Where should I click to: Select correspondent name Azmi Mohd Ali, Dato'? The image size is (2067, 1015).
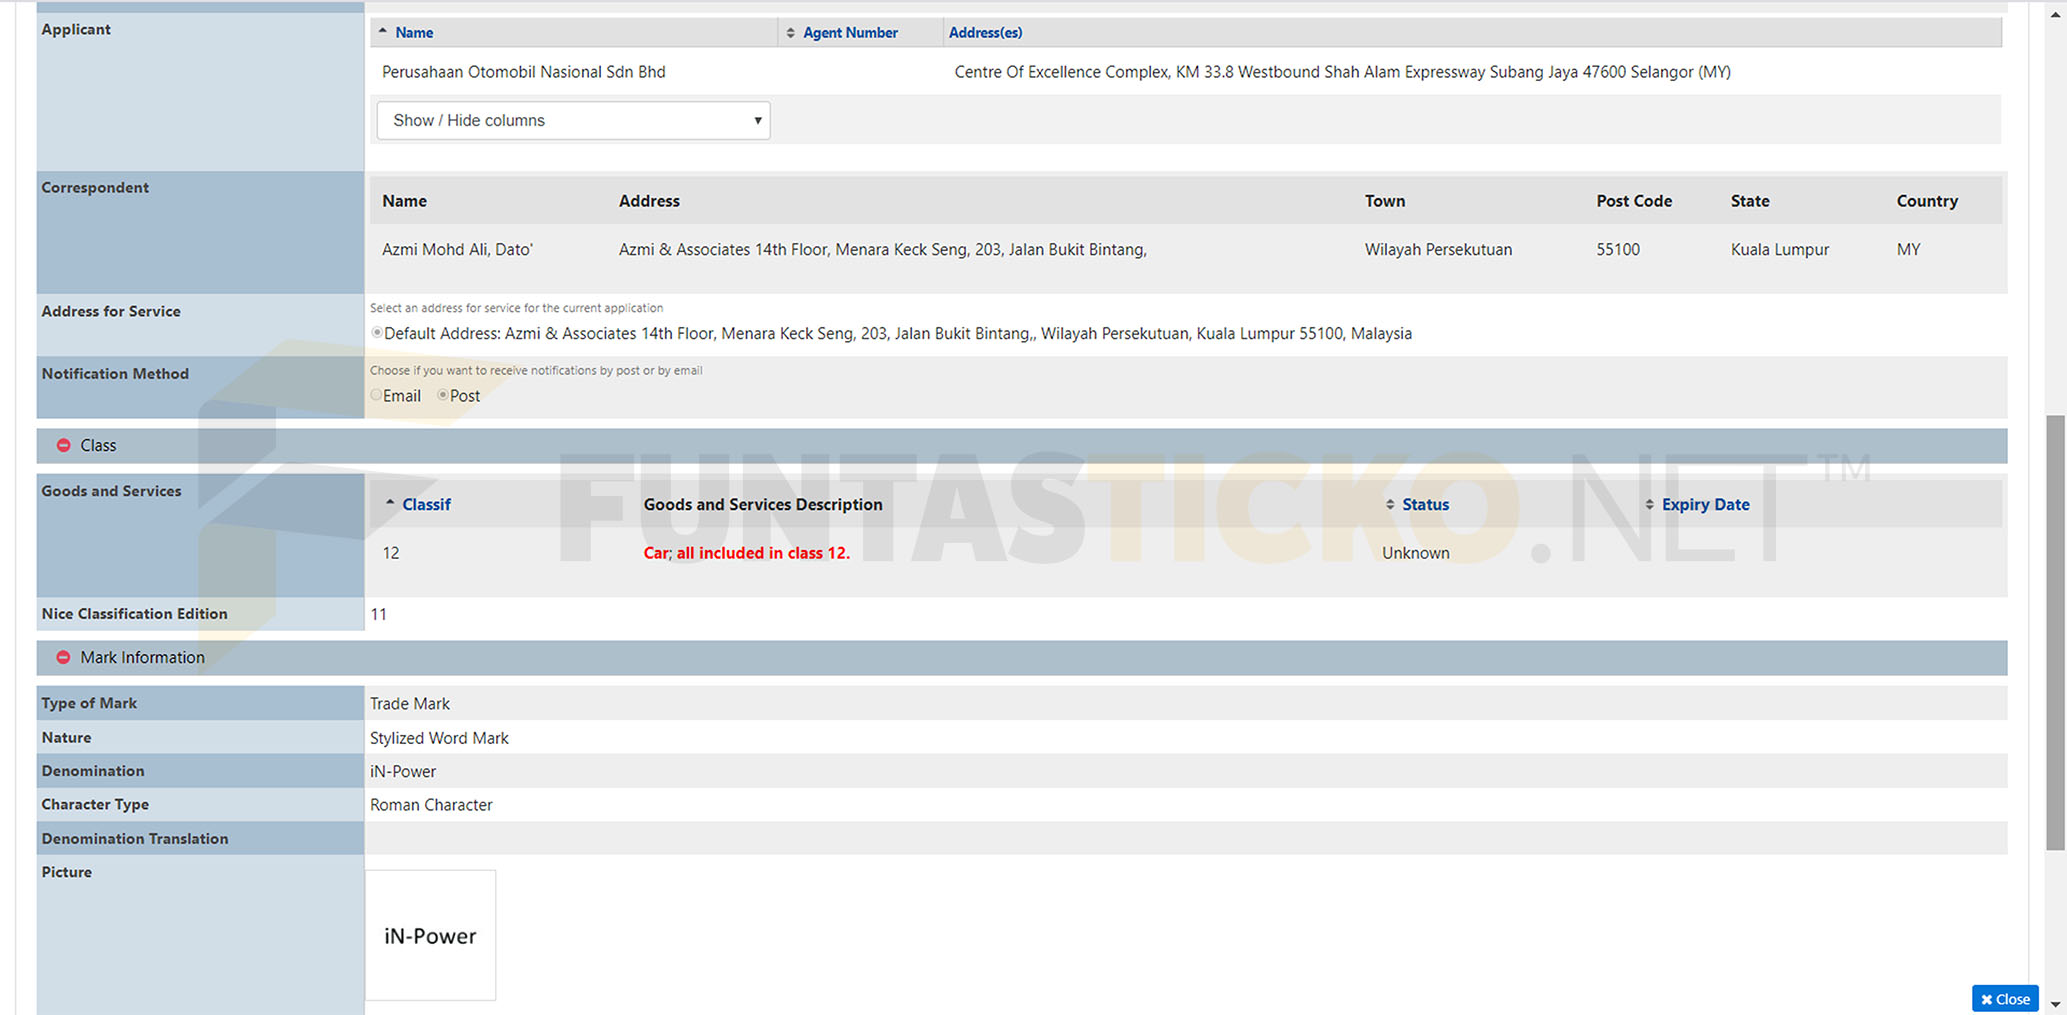point(457,249)
